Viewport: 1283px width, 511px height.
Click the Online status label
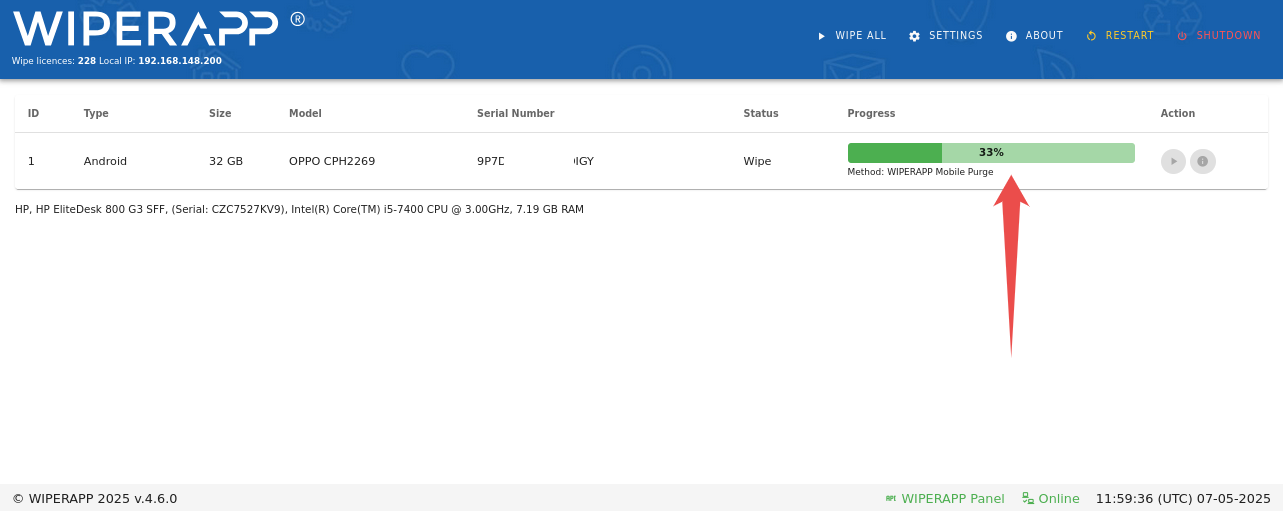[x=1059, y=498]
